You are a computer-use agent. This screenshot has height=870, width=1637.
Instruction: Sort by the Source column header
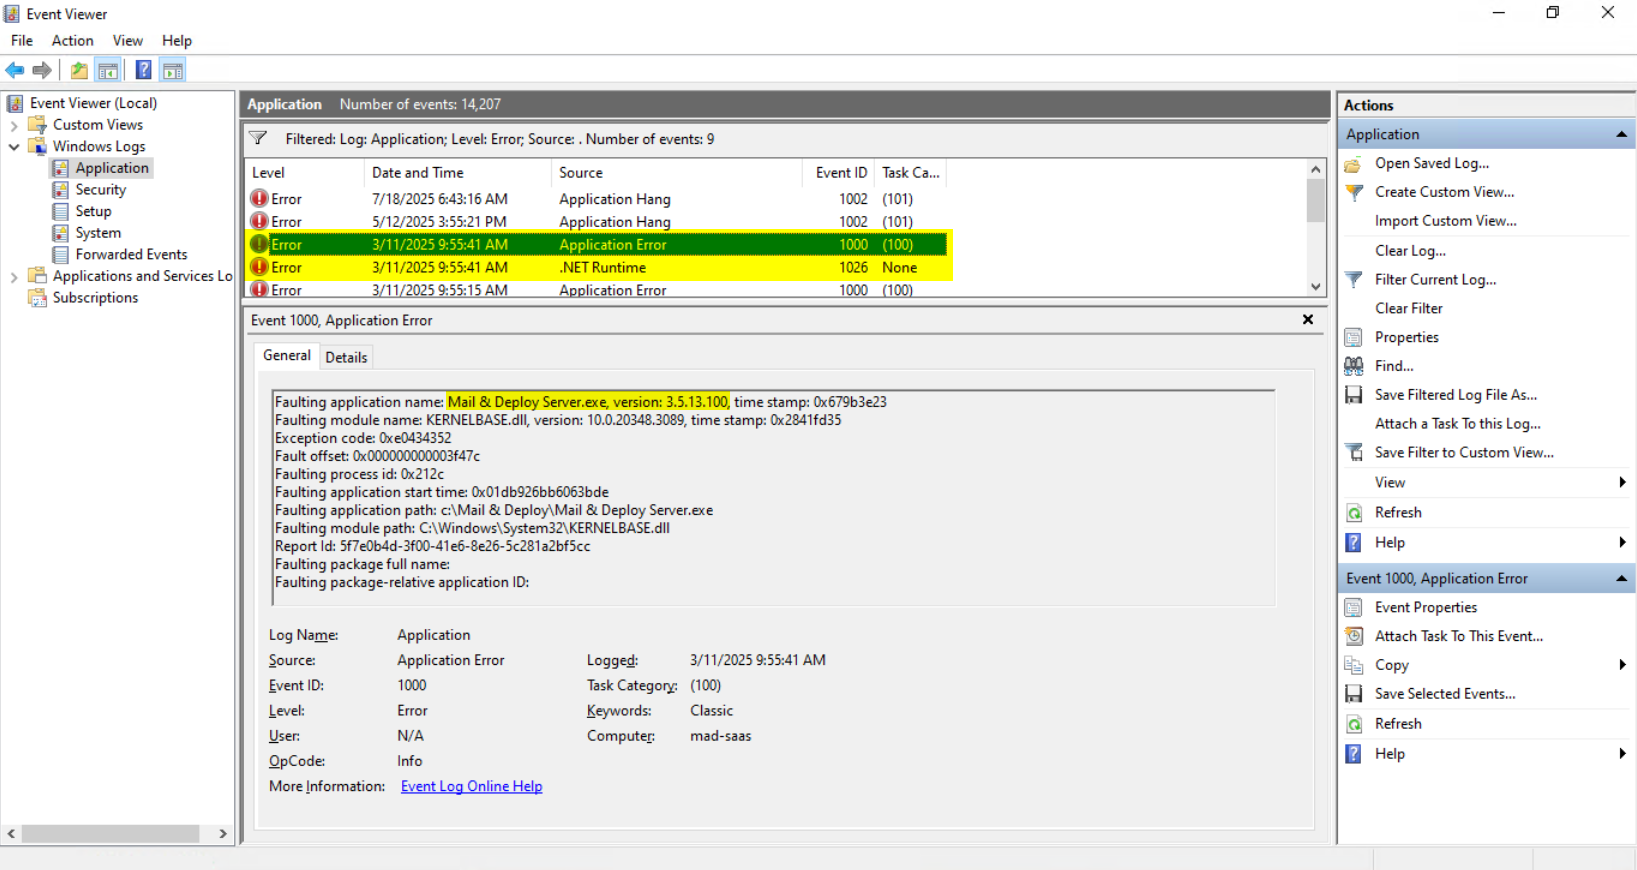676,173
